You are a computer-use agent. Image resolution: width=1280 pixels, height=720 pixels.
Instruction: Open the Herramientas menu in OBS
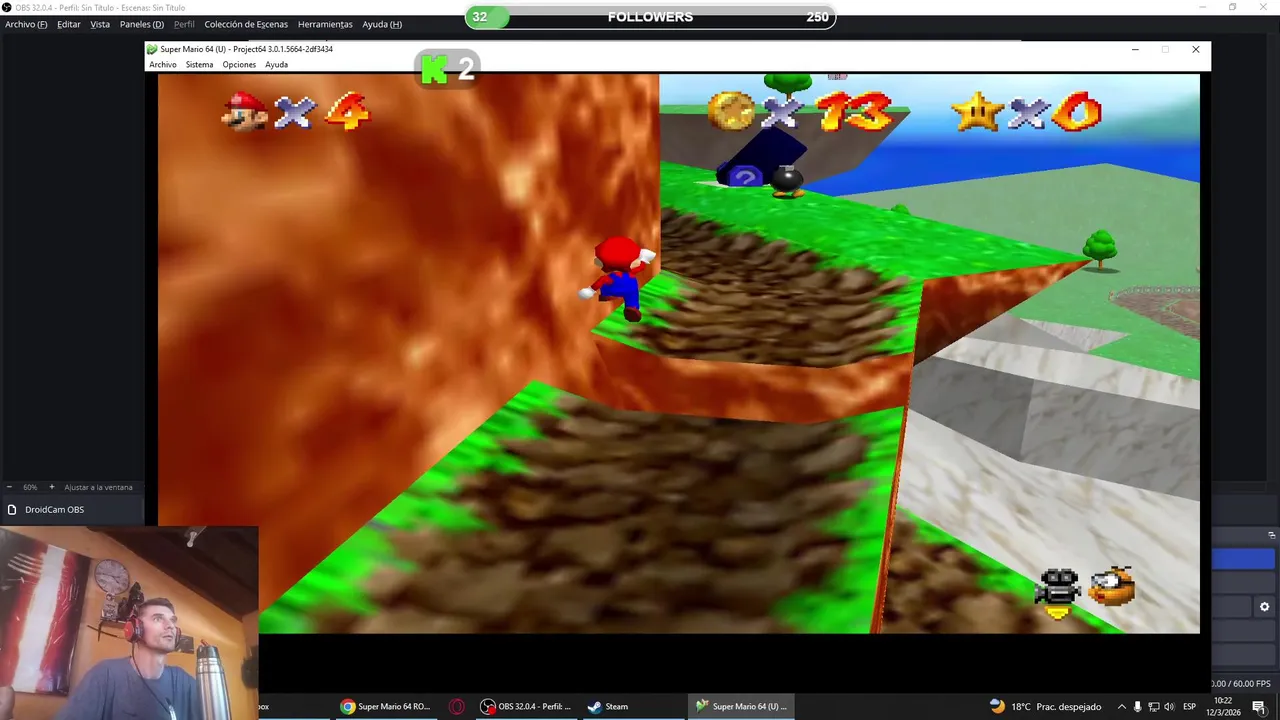point(325,24)
